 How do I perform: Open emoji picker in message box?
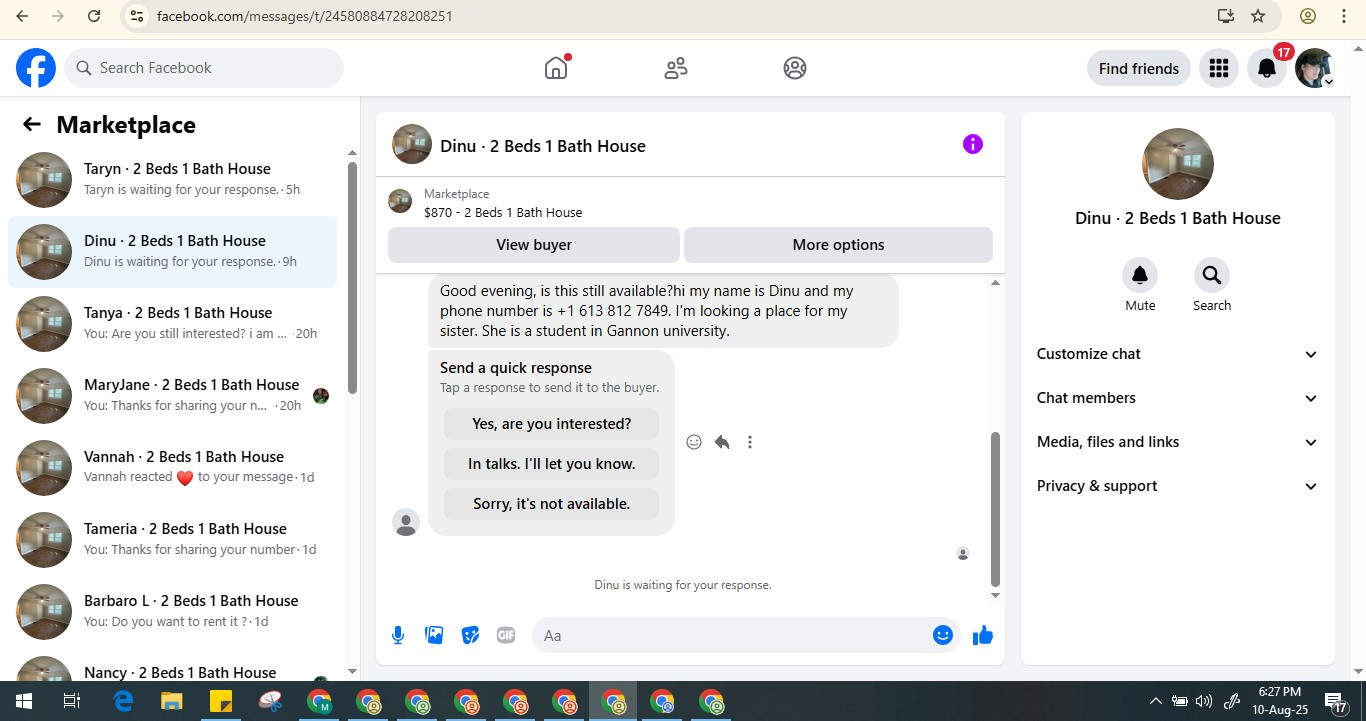tap(943, 635)
